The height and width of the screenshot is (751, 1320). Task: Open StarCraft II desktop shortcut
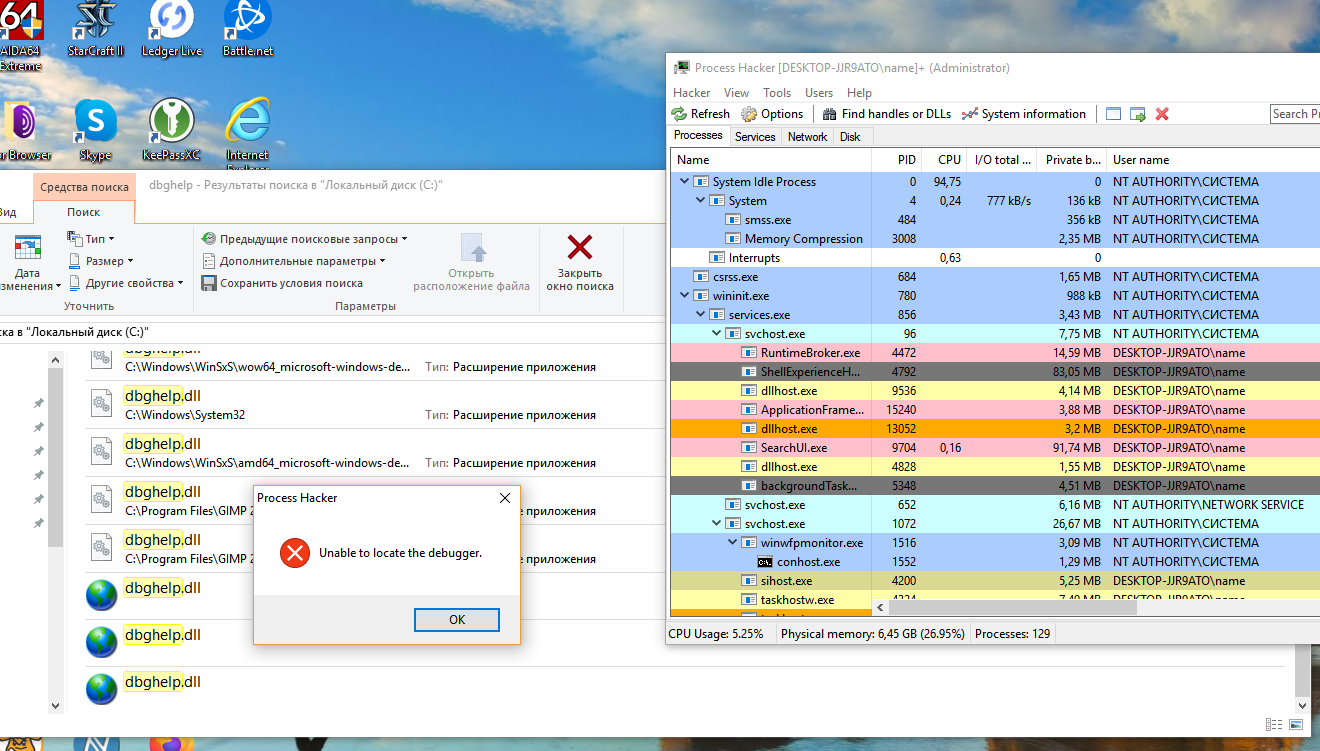coord(94,22)
